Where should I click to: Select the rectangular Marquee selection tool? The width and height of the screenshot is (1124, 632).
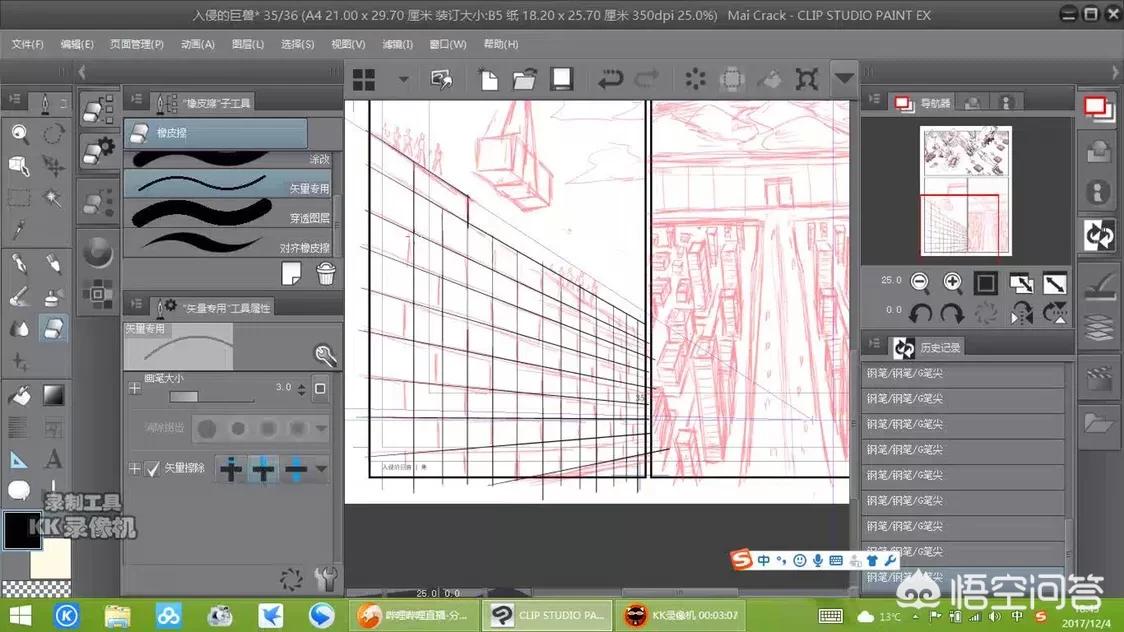tap(19, 197)
